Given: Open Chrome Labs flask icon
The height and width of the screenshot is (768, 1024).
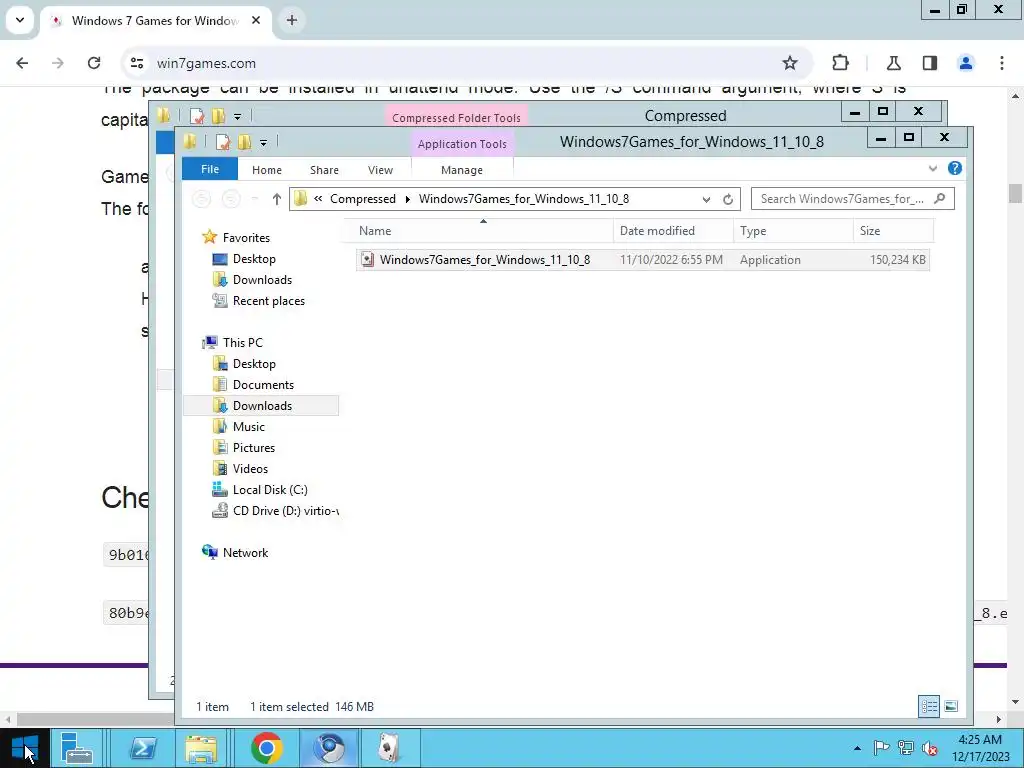Looking at the screenshot, I should click(x=893, y=63).
